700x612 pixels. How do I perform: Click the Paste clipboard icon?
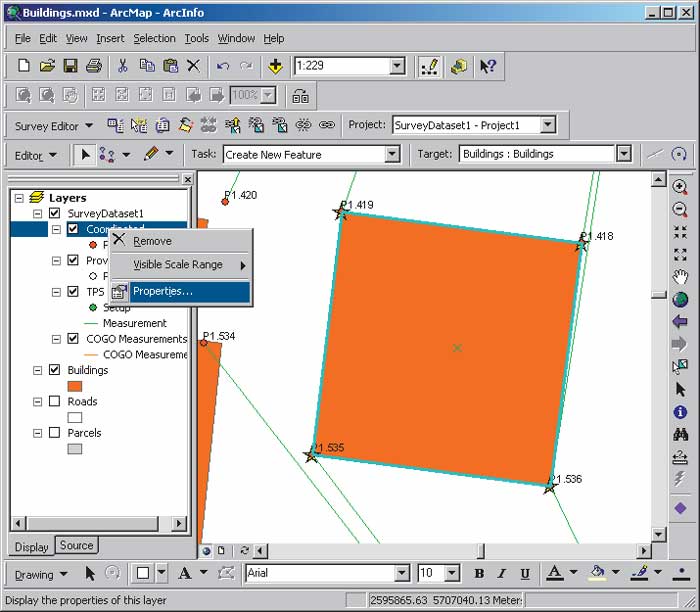tap(170, 66)
